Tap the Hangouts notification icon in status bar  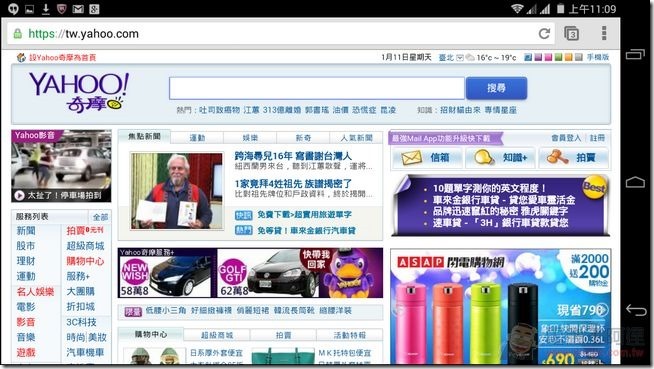(13, 9)
